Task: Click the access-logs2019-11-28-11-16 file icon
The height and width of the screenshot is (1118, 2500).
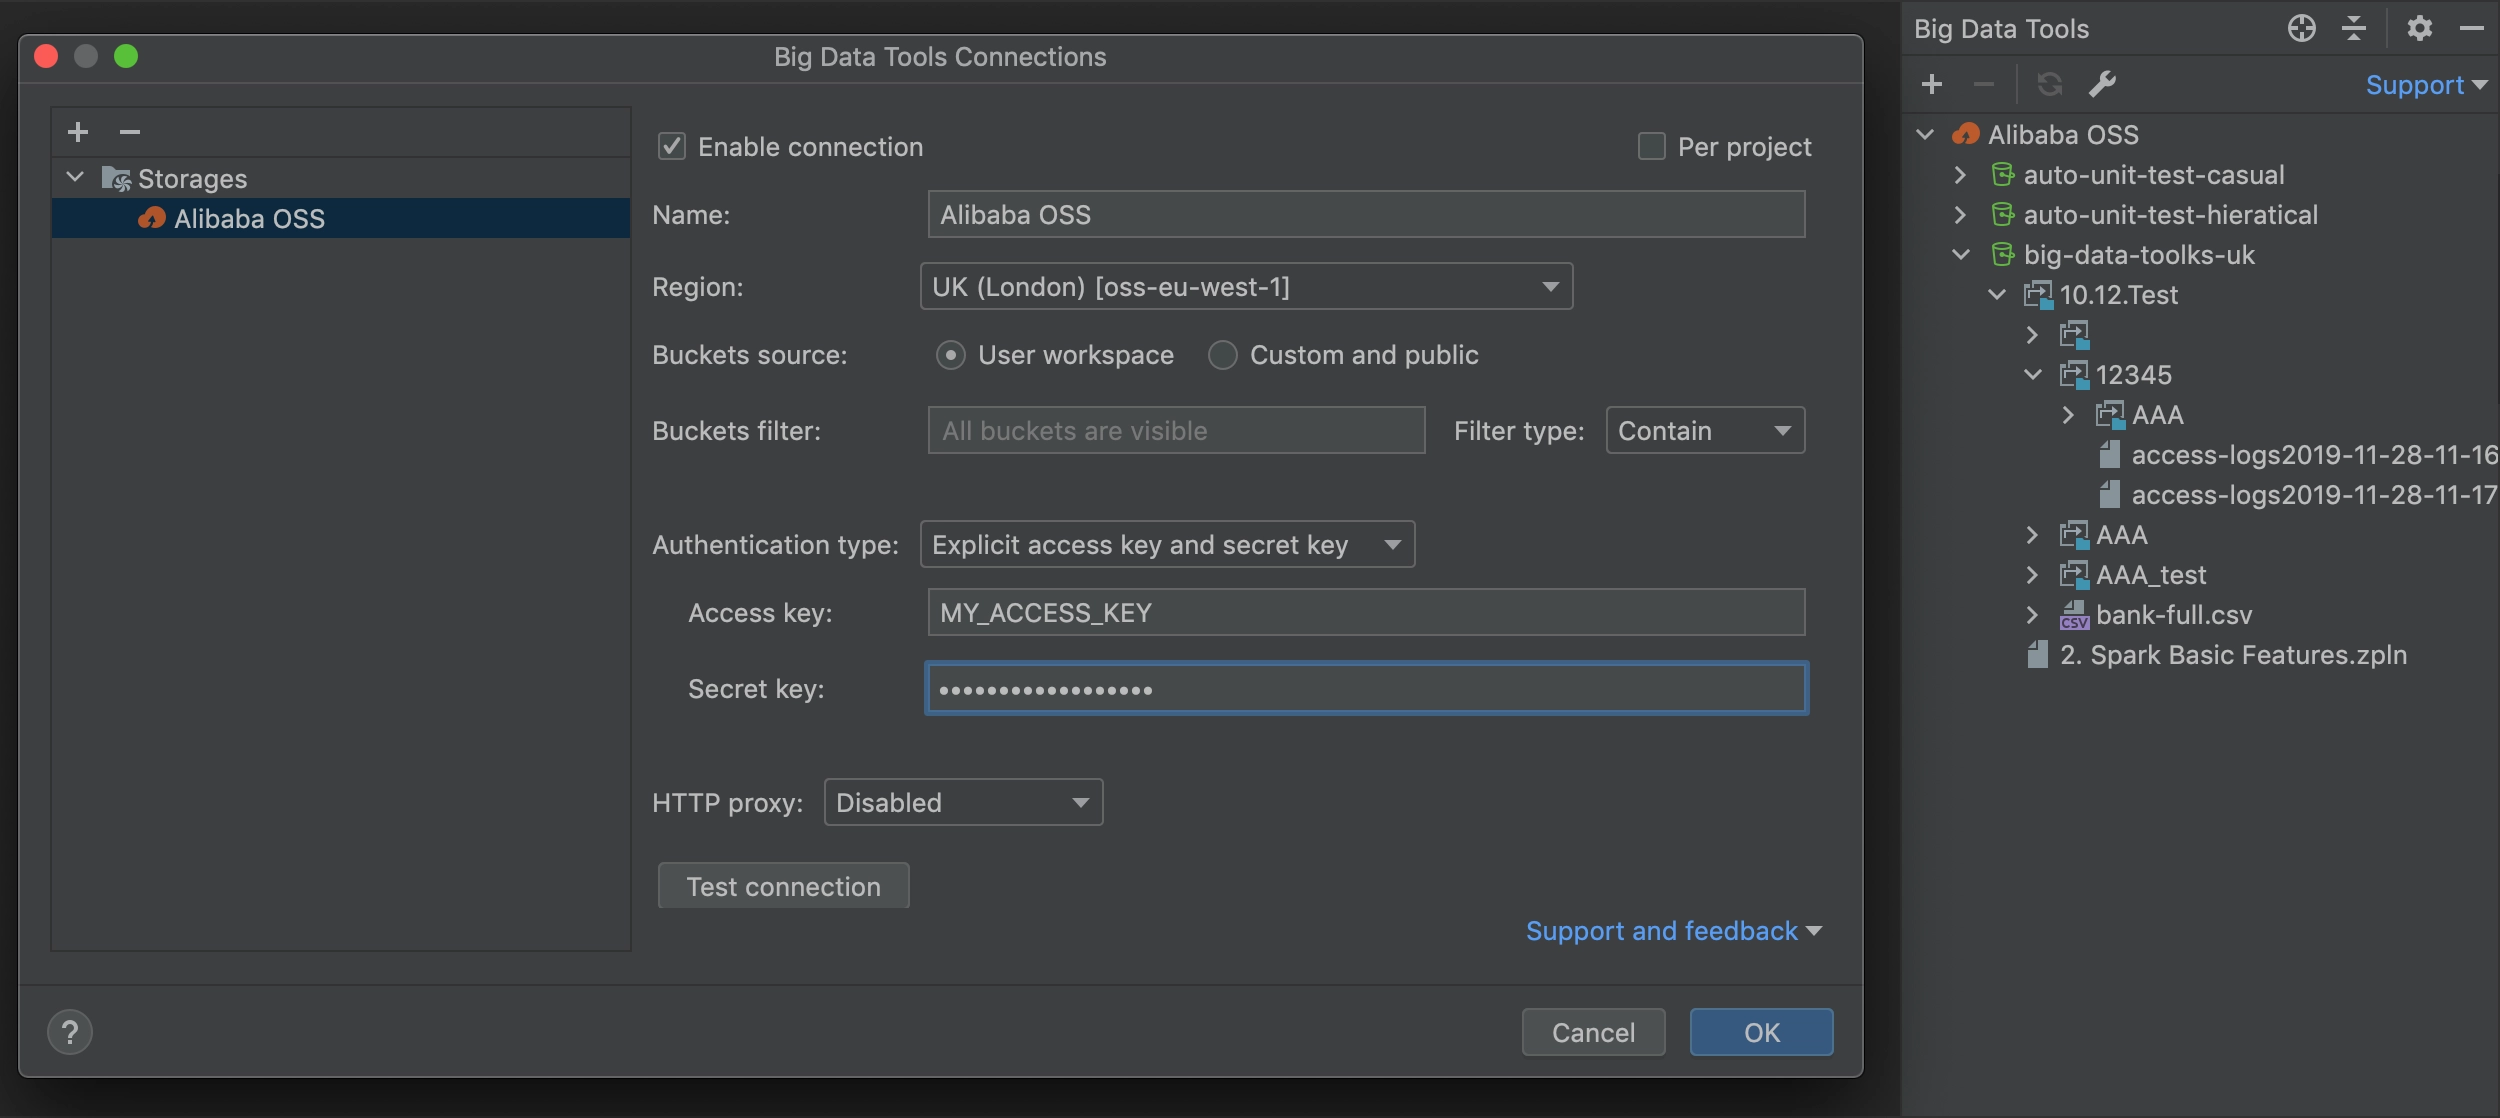Action: (2110, 455)
